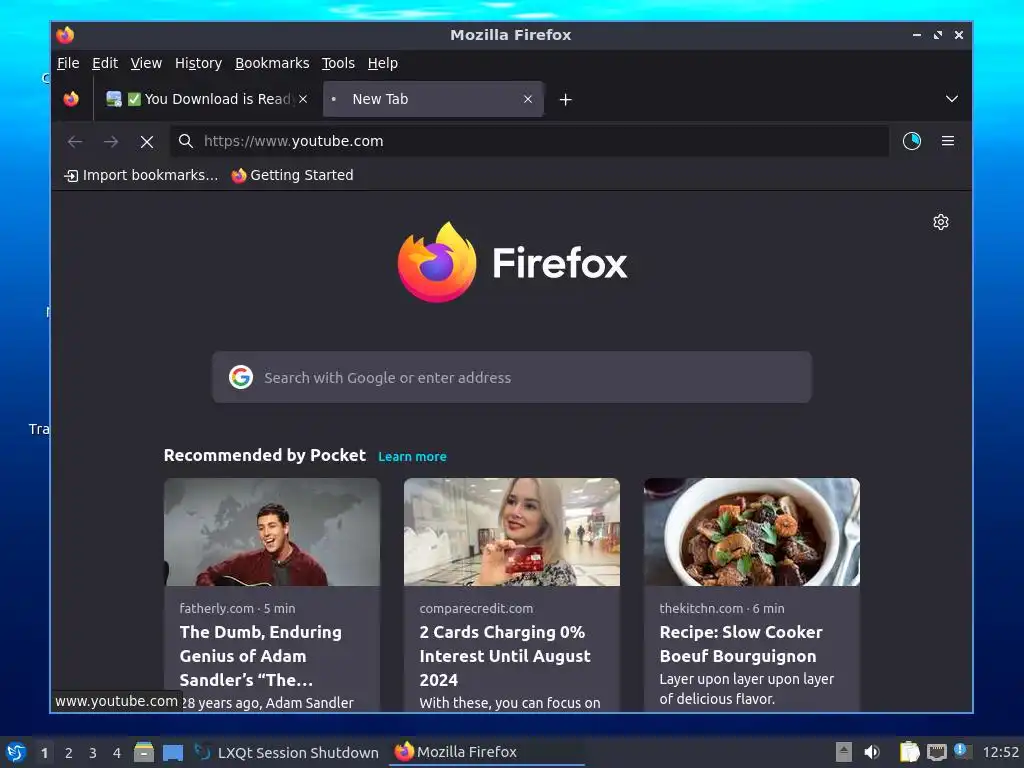Screen dimensions: 1024x768
Task: Open credit card article thumbnail
Action: 512,532
